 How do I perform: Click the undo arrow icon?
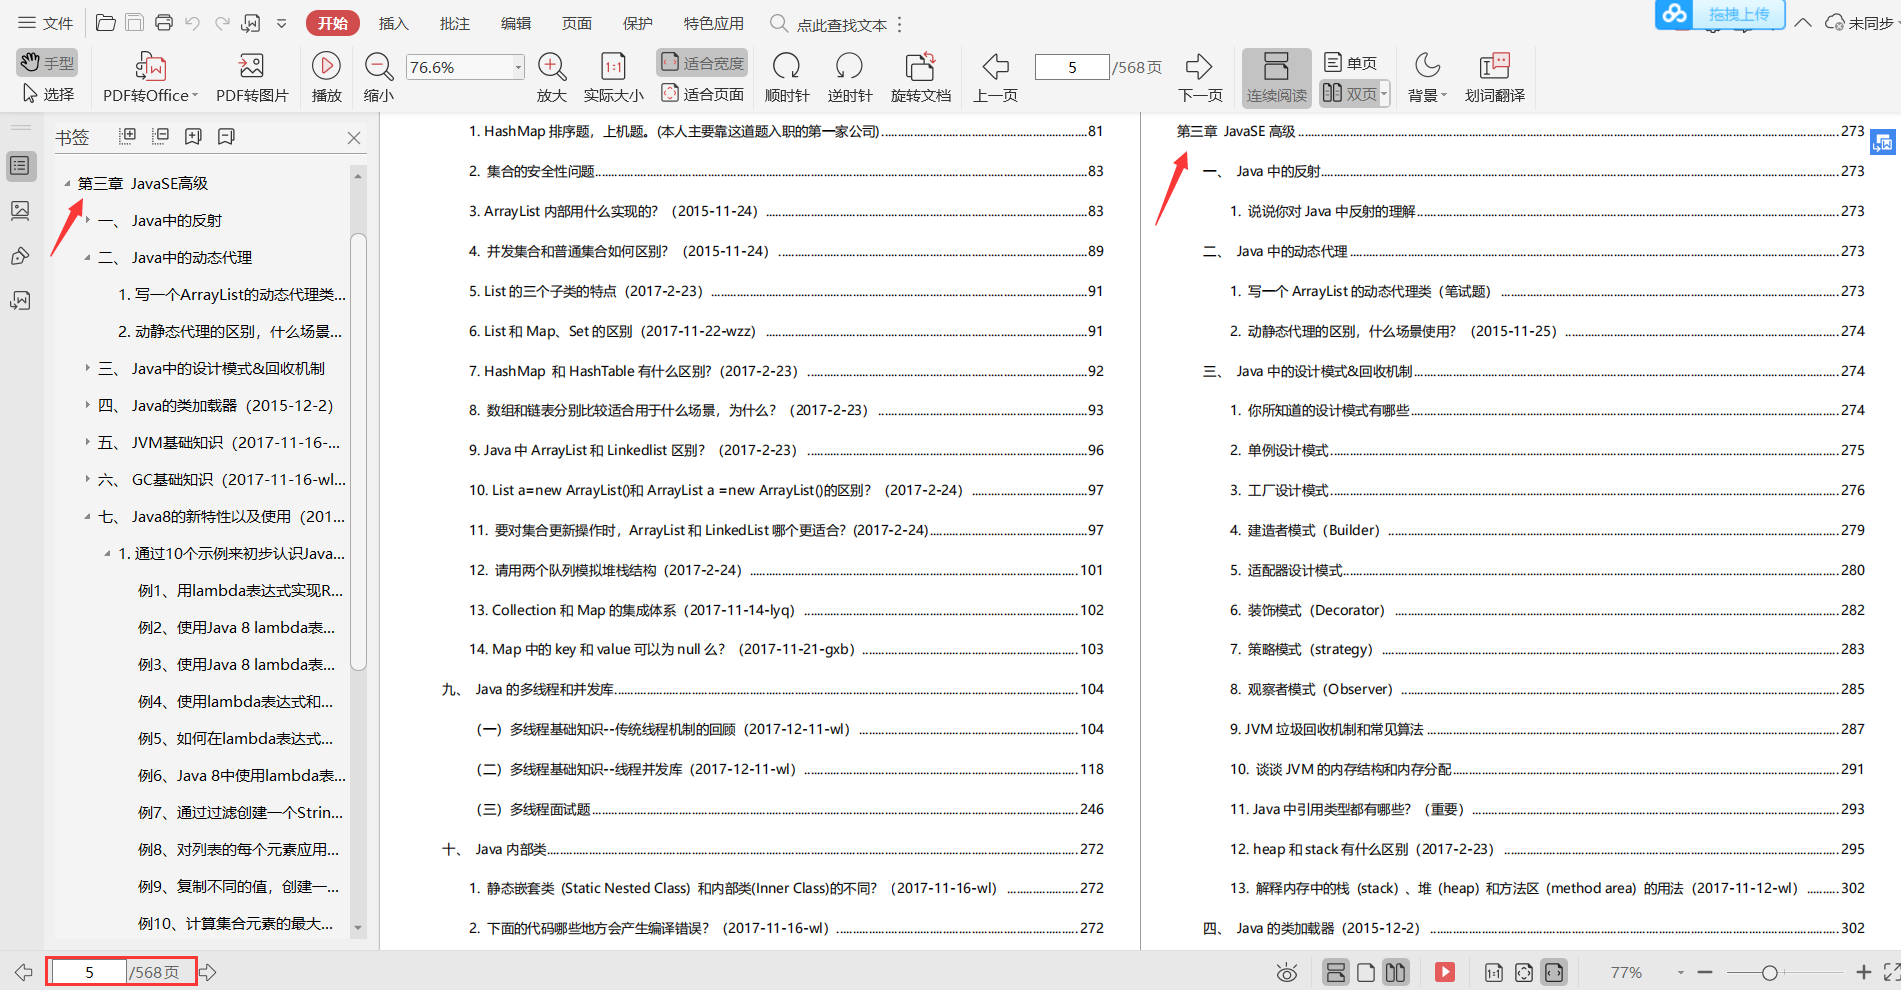click(193, 23)
